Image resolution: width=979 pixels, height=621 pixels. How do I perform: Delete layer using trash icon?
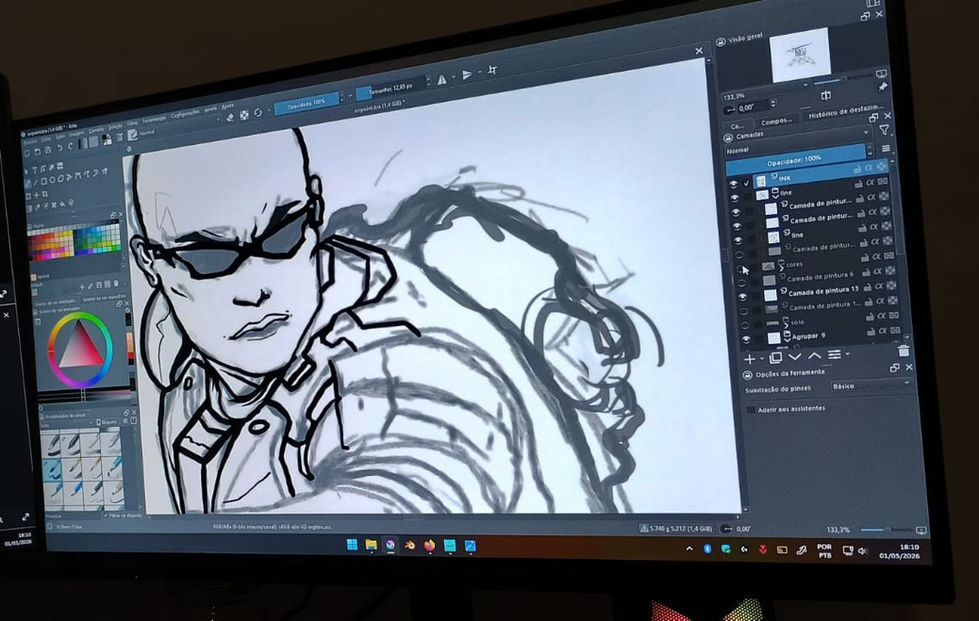coord(903,352)
